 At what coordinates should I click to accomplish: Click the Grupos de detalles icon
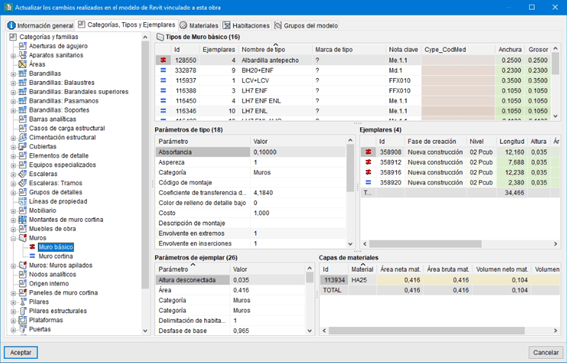tap(22, 192)
